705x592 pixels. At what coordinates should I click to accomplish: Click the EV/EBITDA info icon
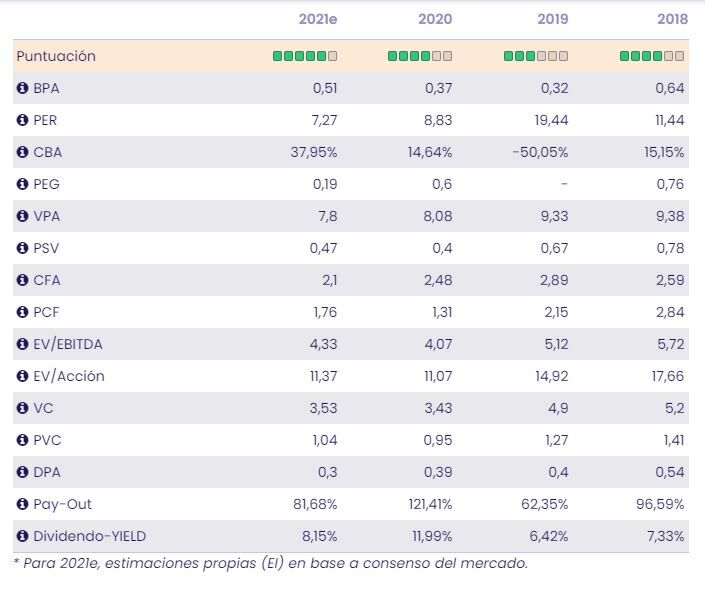point(23,344)
